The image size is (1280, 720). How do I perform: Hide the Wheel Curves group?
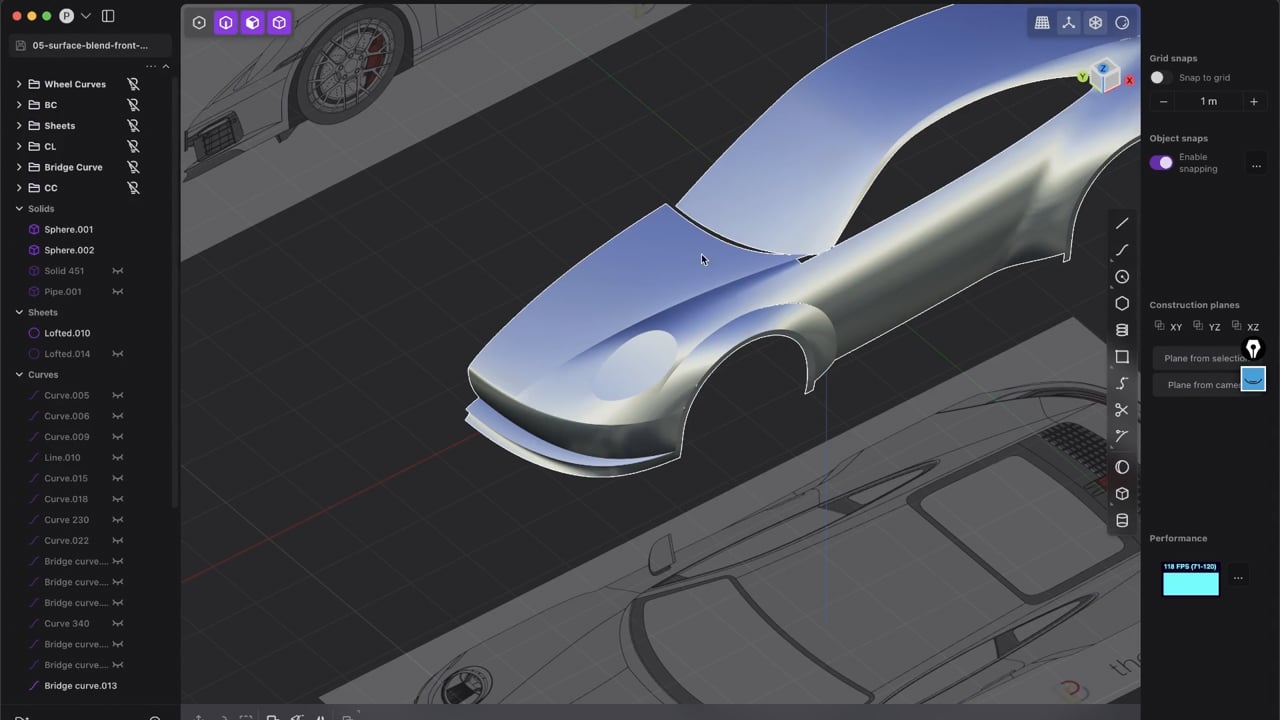point(133,84)
